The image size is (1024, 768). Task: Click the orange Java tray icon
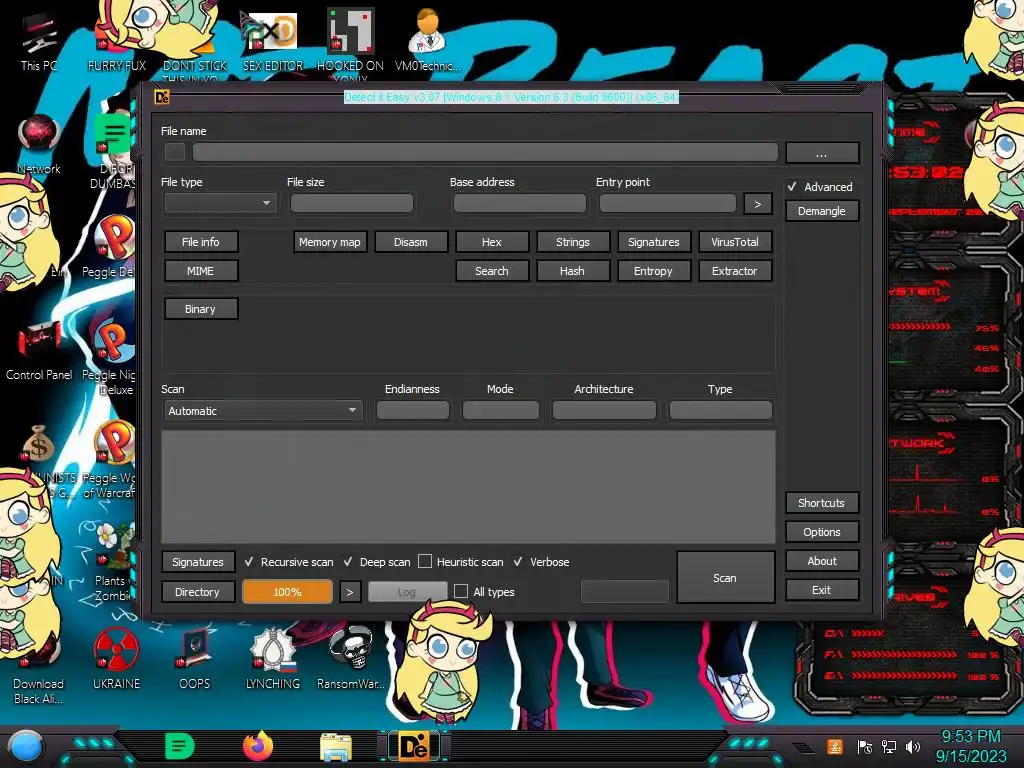click(835, 746)
